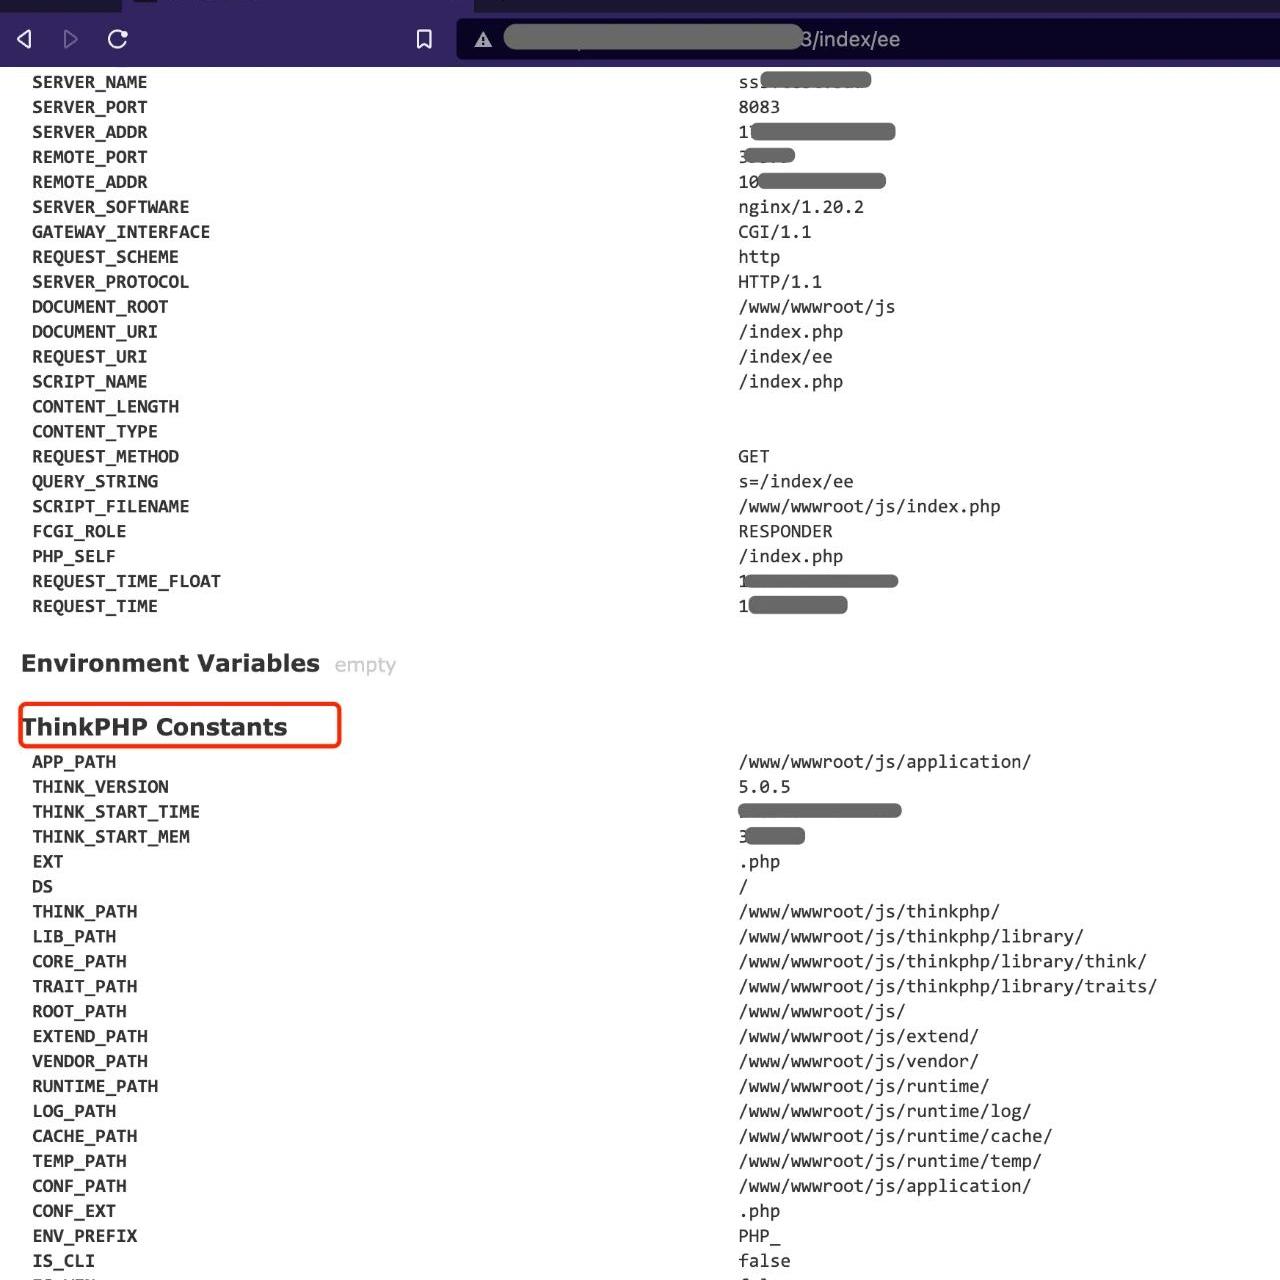Click the REQUEST_TIME_FLOAT label
1280x1280 pixels.
click(x=127, y=582)
